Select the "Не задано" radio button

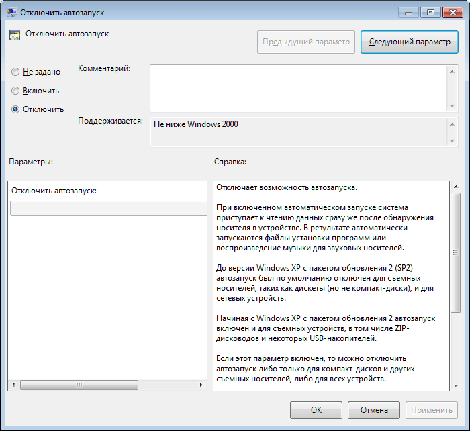click(15, 72)
